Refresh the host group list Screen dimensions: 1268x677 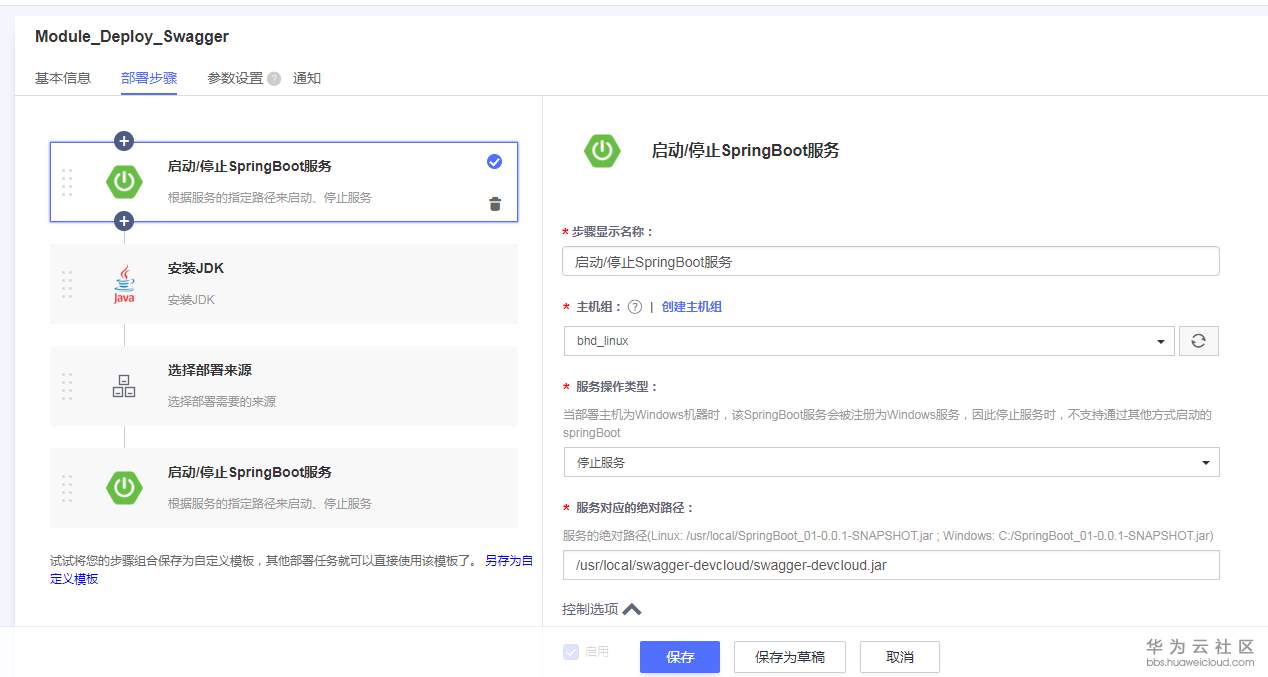[x=1199, y=340]
